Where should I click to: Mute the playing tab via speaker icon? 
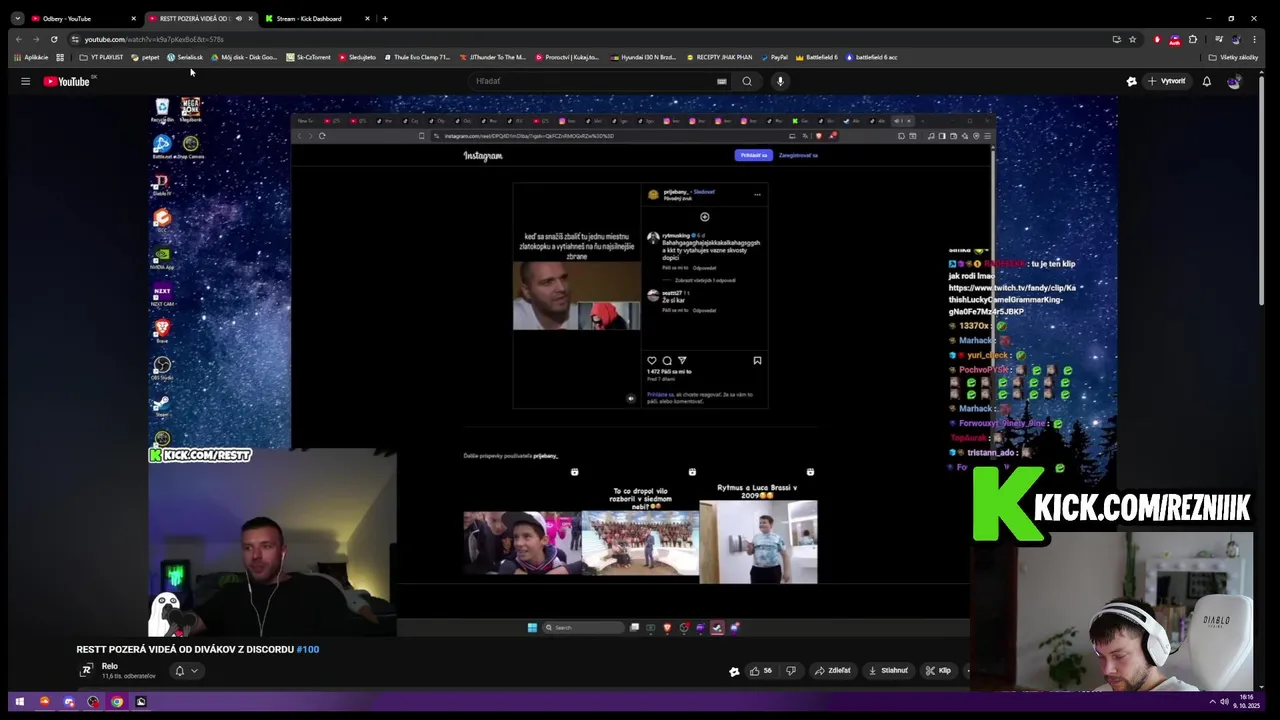click(238, 18)
